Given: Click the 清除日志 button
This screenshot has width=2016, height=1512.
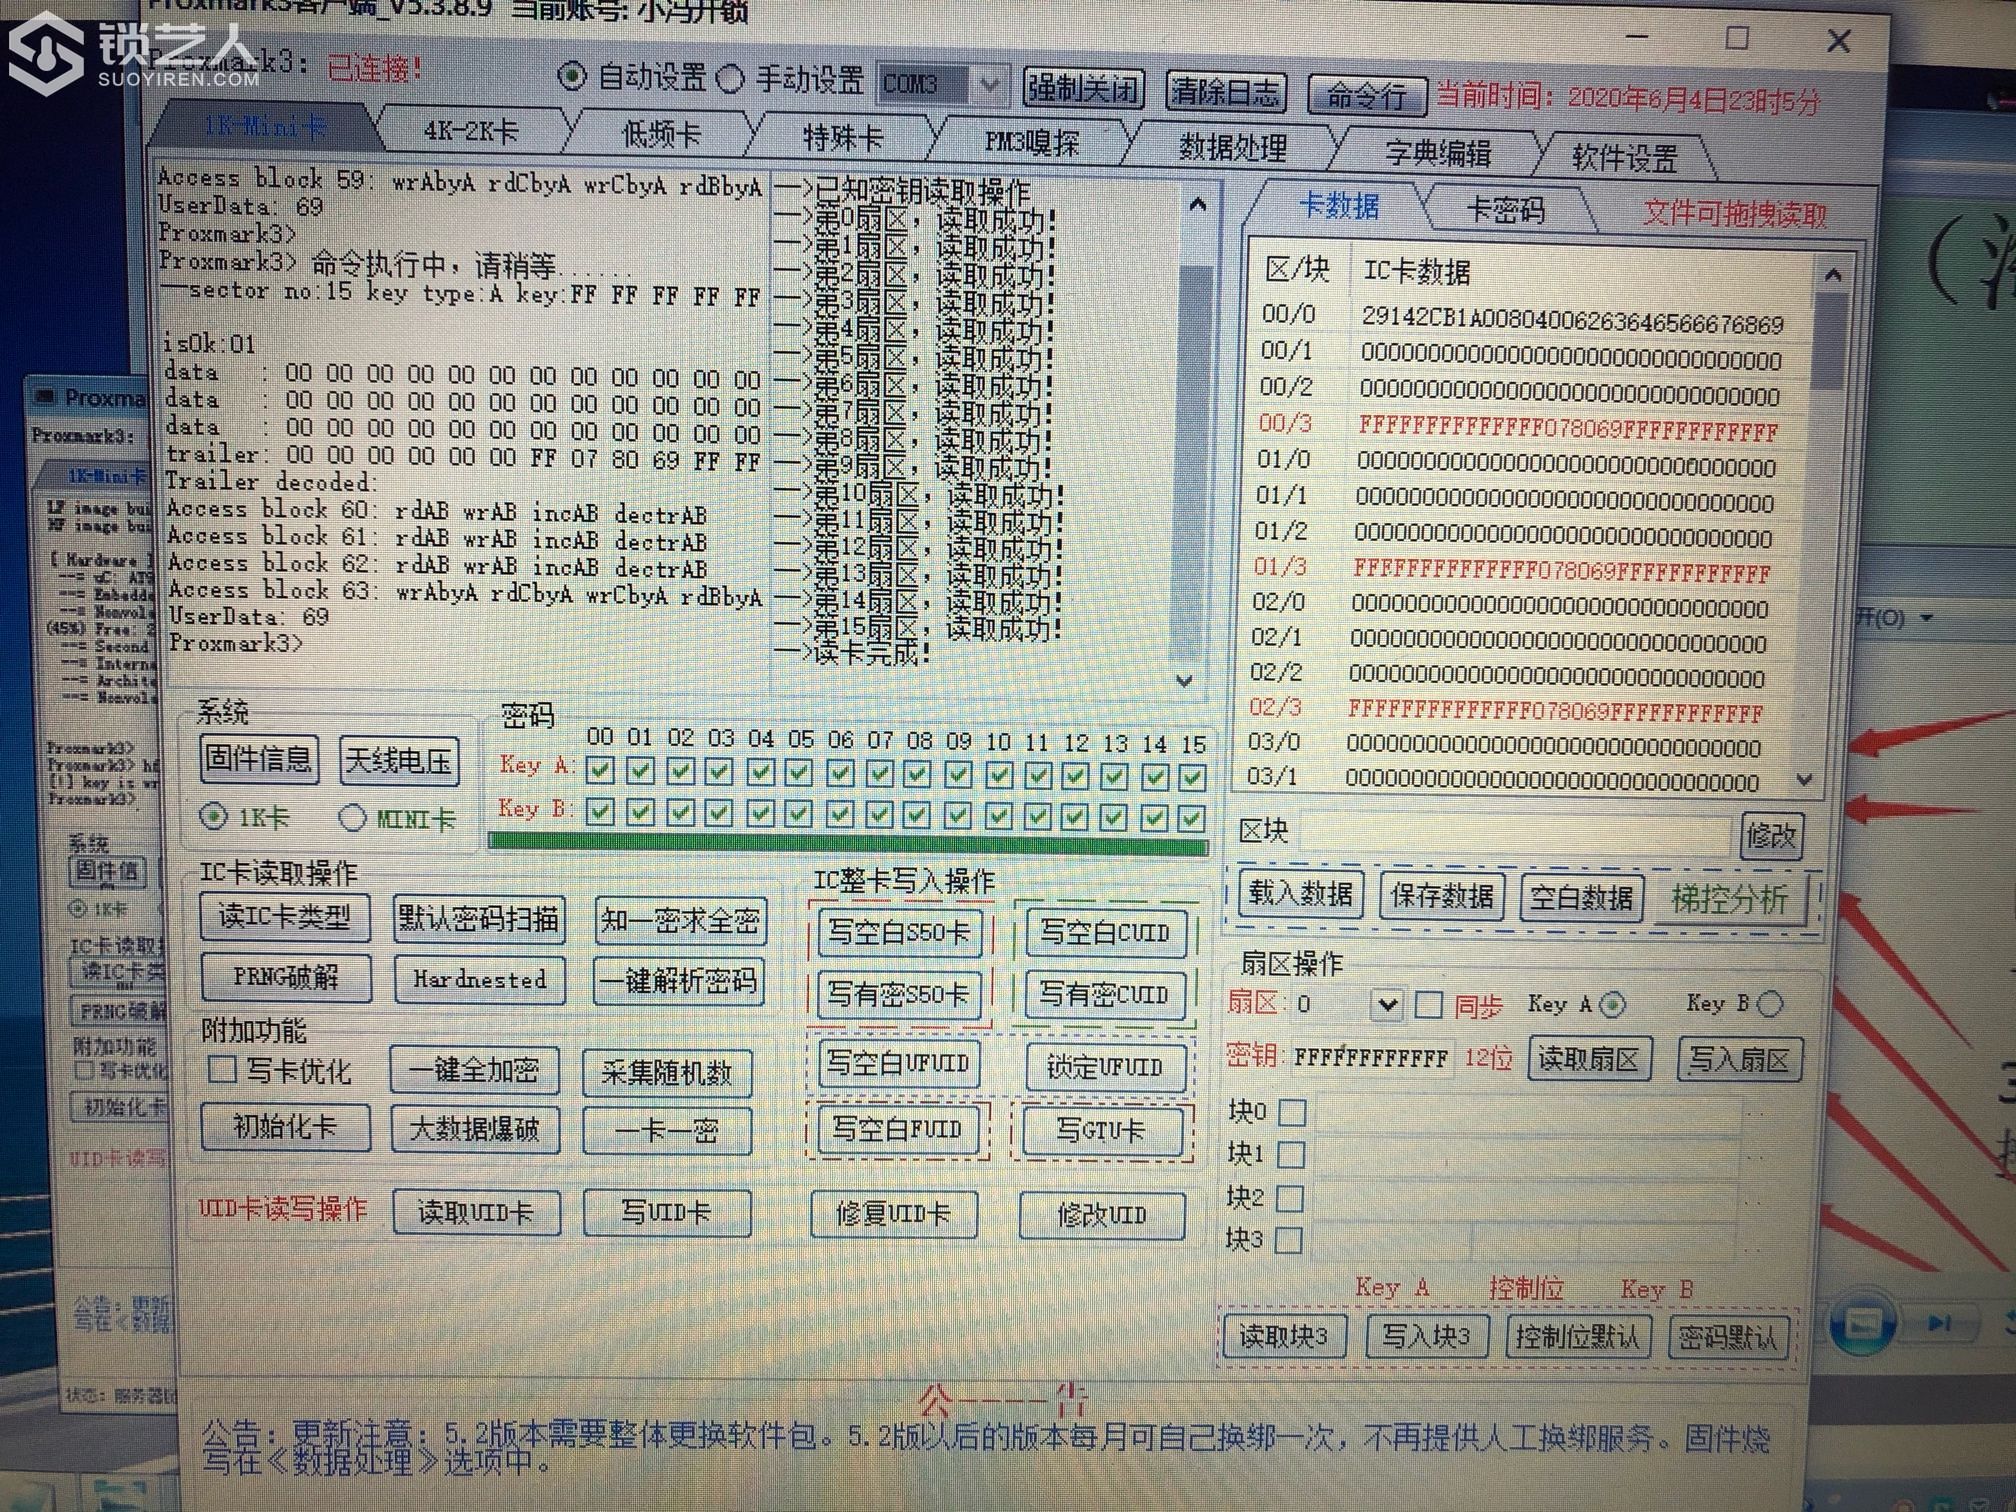Looking at the screenshot, I should coord(1226,92).
